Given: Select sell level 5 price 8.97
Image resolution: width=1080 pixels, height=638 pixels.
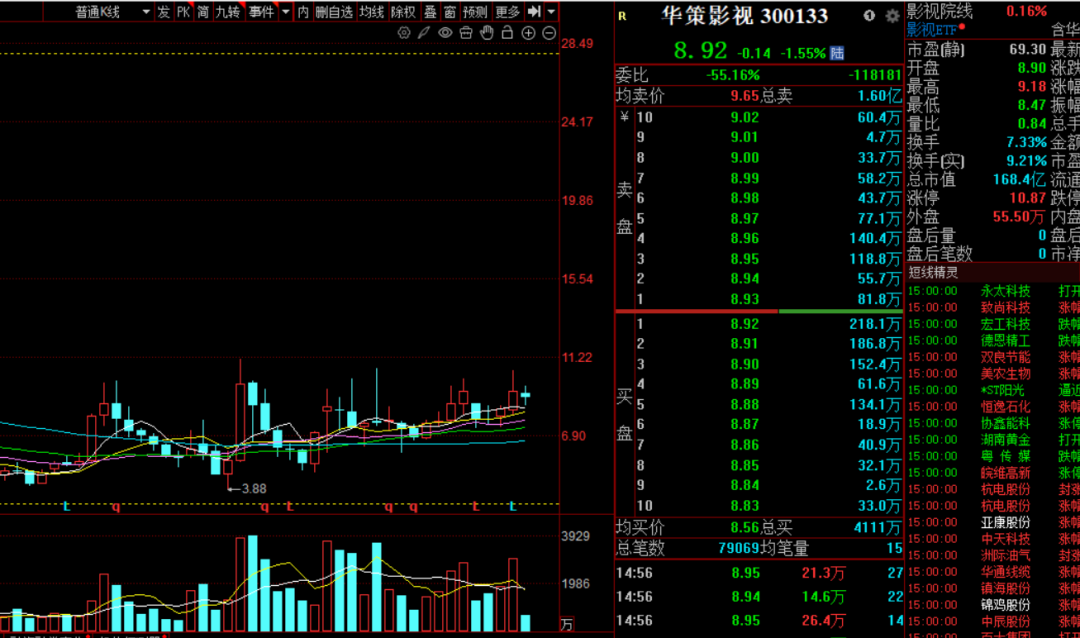Looking at the screenshot, I should click(745, 218).
